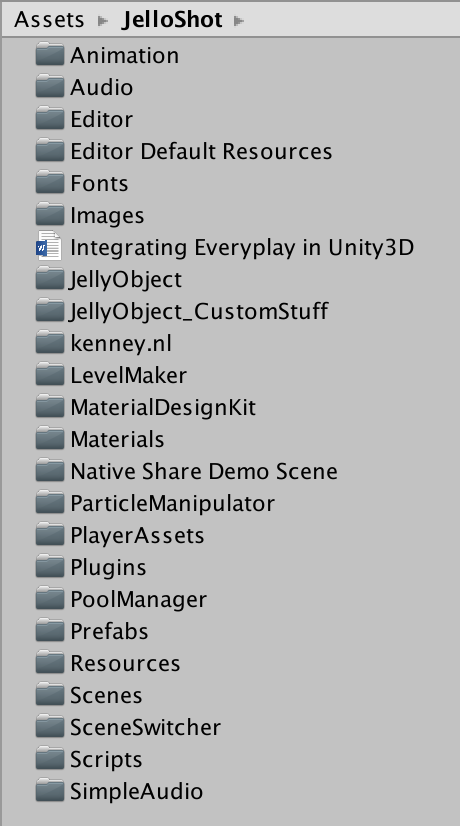The height and width of the screenshot is (826, 460).
Task: Select the Scenes folder label
Action: point(106,696)
